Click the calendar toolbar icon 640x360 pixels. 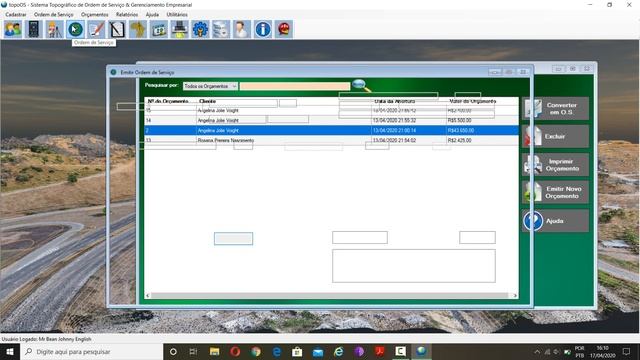click(159, 29)
